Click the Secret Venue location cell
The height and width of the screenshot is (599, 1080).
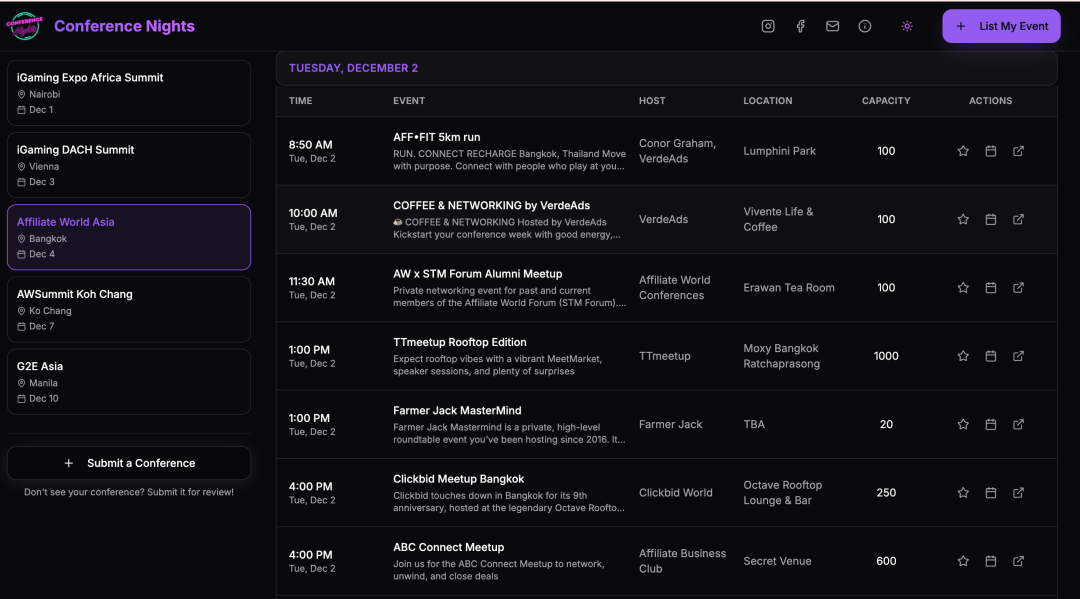point(777,560)
